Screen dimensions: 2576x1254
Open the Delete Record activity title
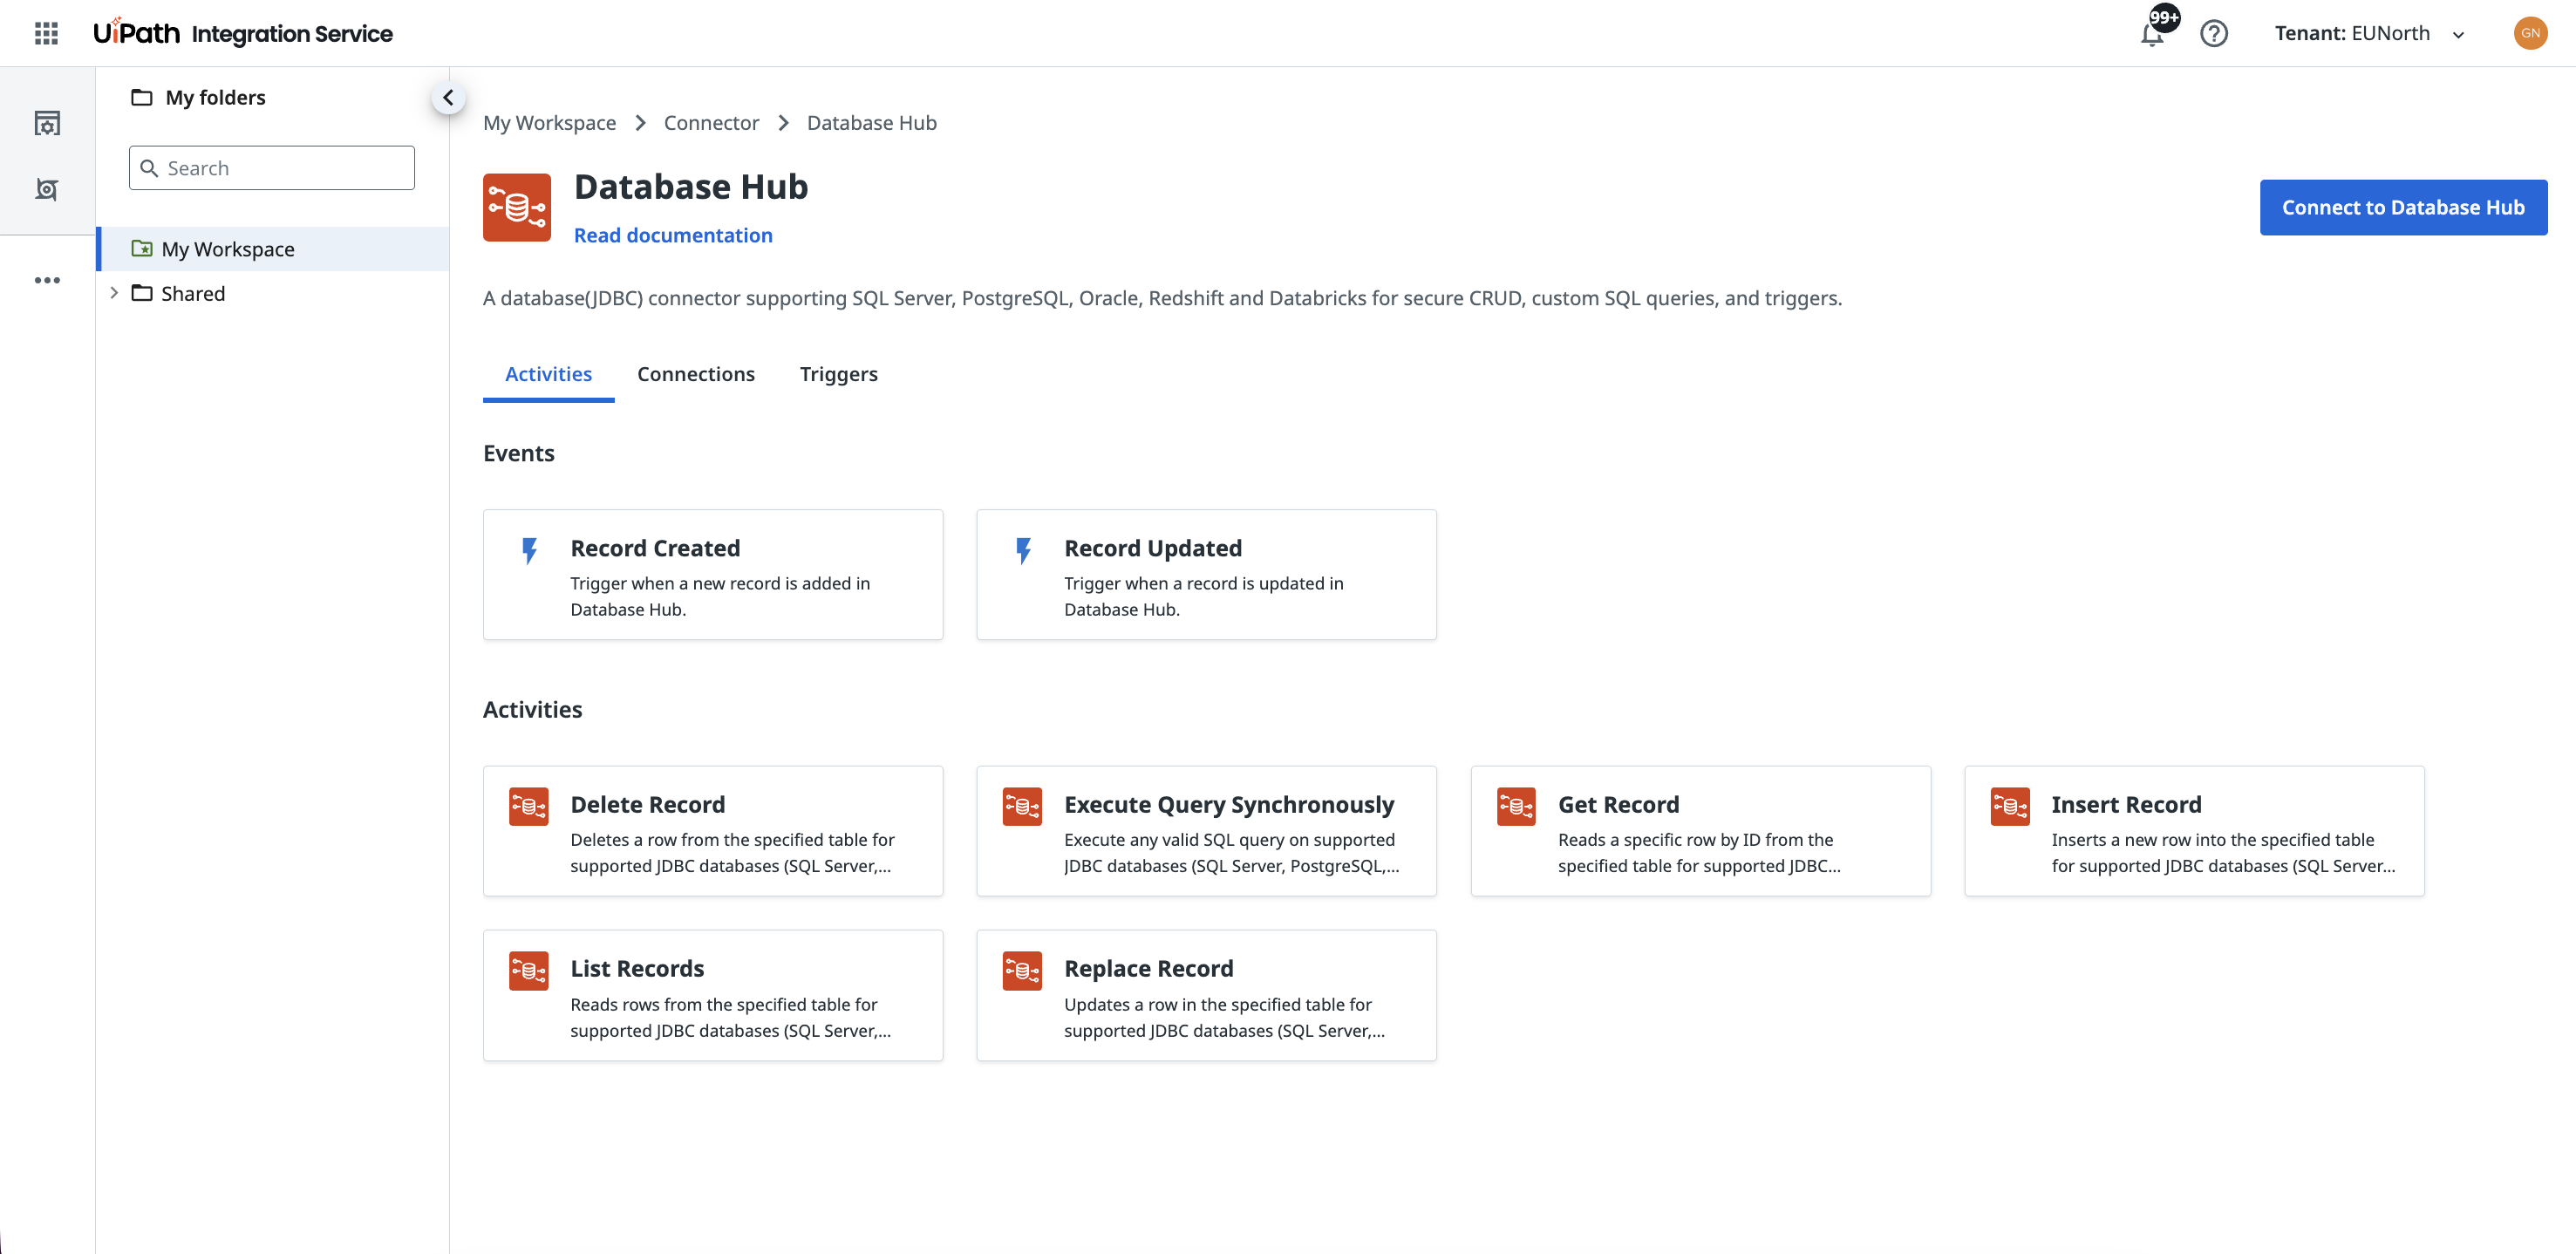pos(647,804)
